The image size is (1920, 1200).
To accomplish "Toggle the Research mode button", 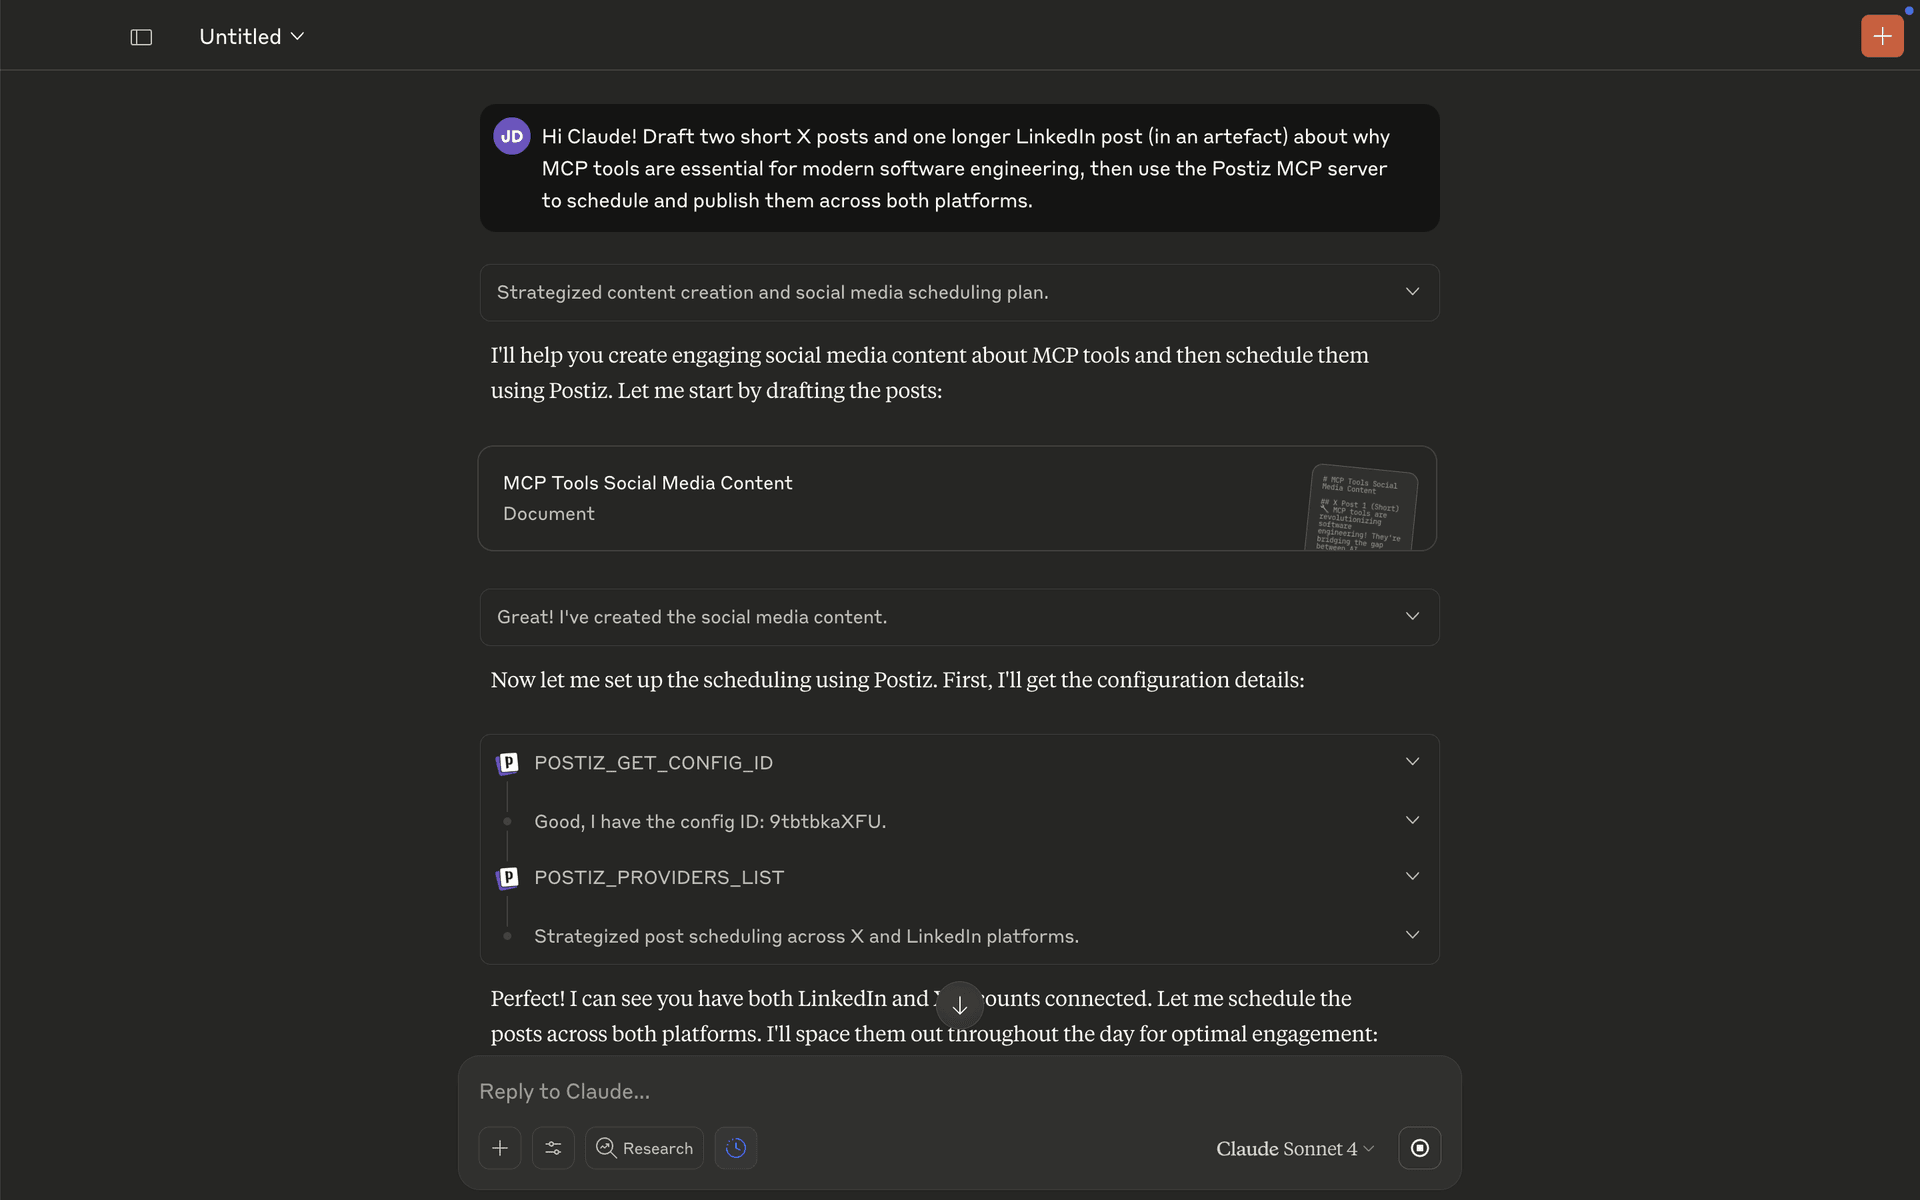I will (x=645, y=1148).
